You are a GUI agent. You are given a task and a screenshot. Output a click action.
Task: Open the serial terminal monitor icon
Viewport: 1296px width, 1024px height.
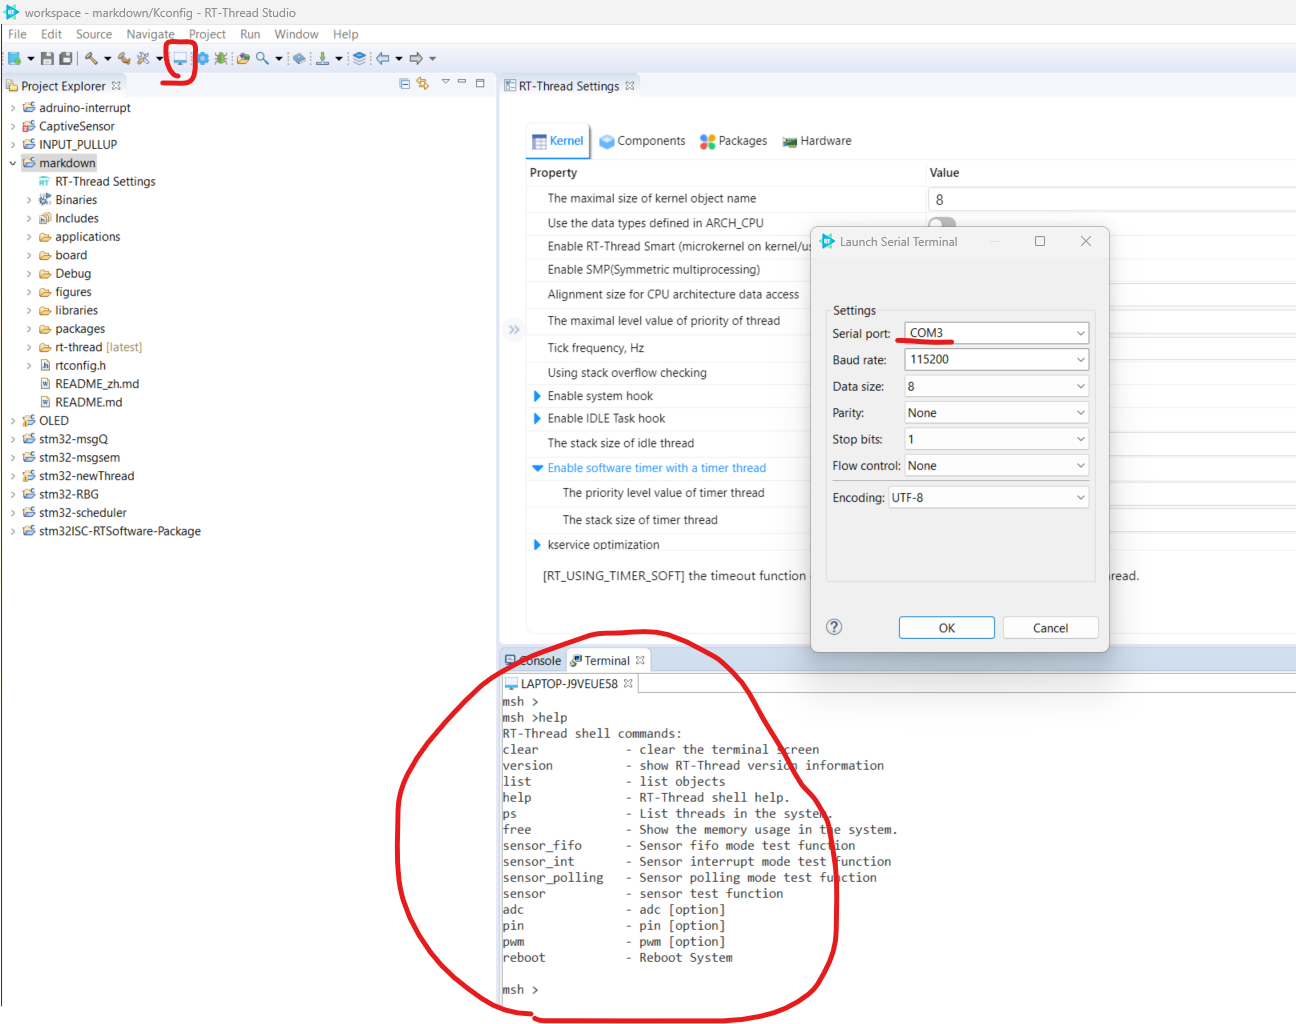(x=180, y=59)
